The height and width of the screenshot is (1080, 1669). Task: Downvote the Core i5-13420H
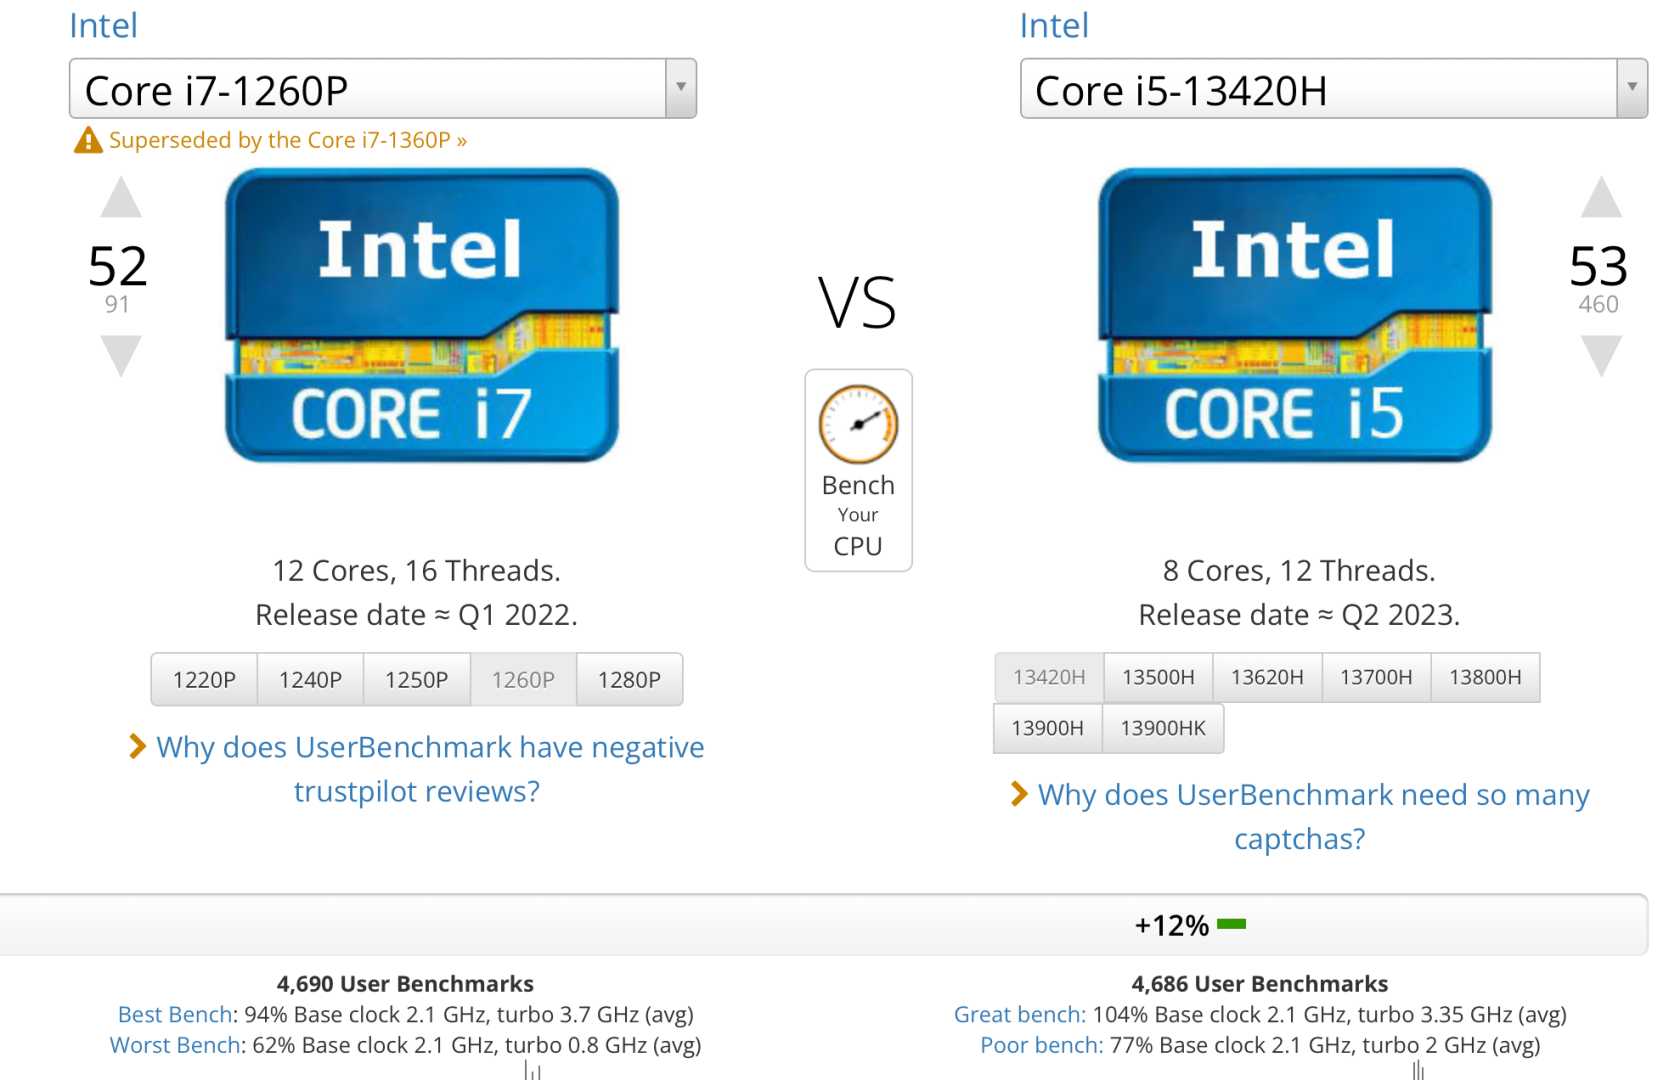(1601, 355)
